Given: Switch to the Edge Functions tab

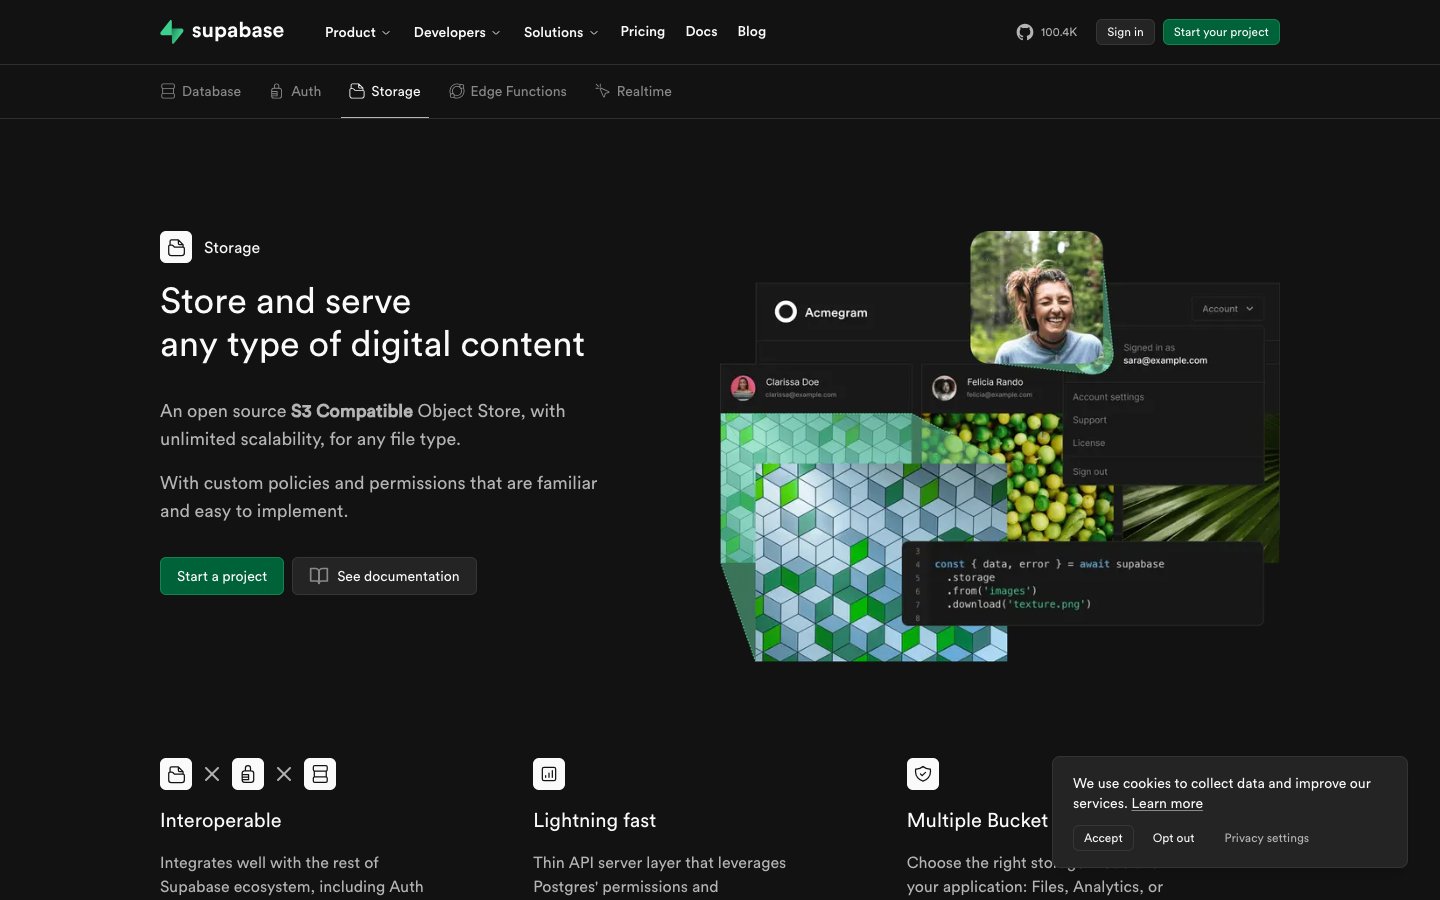Looking at the screenshot, I should tap(508, 91).
